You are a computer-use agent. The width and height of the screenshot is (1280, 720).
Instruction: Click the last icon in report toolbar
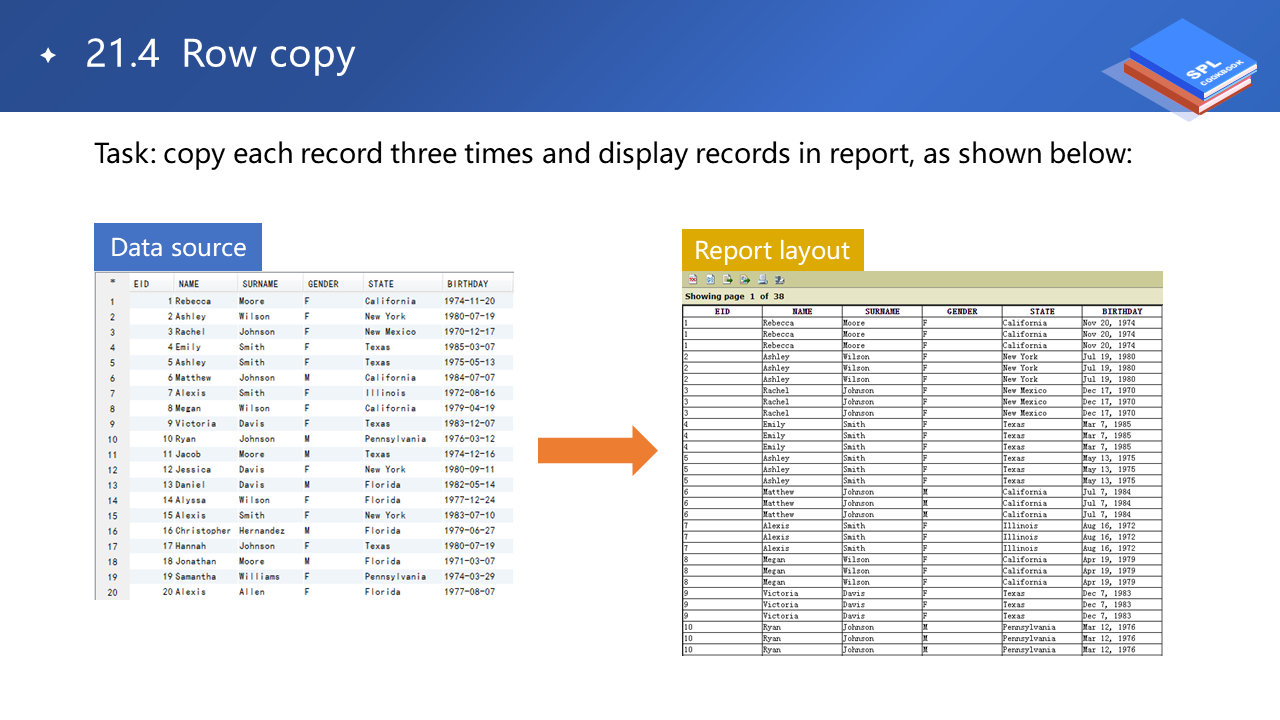pyautogui.click(x=779, y=280)
